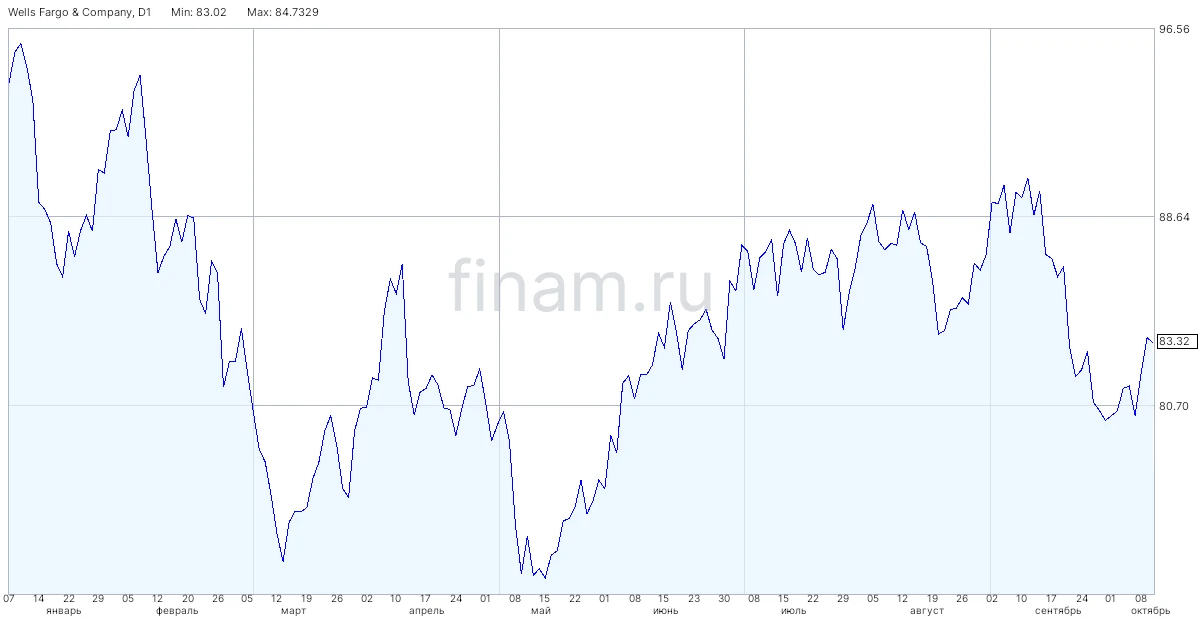Viewport: 1200px width, 630px height.
Task: Click the 88.64 price axis label
Action: click(1174, 217)
